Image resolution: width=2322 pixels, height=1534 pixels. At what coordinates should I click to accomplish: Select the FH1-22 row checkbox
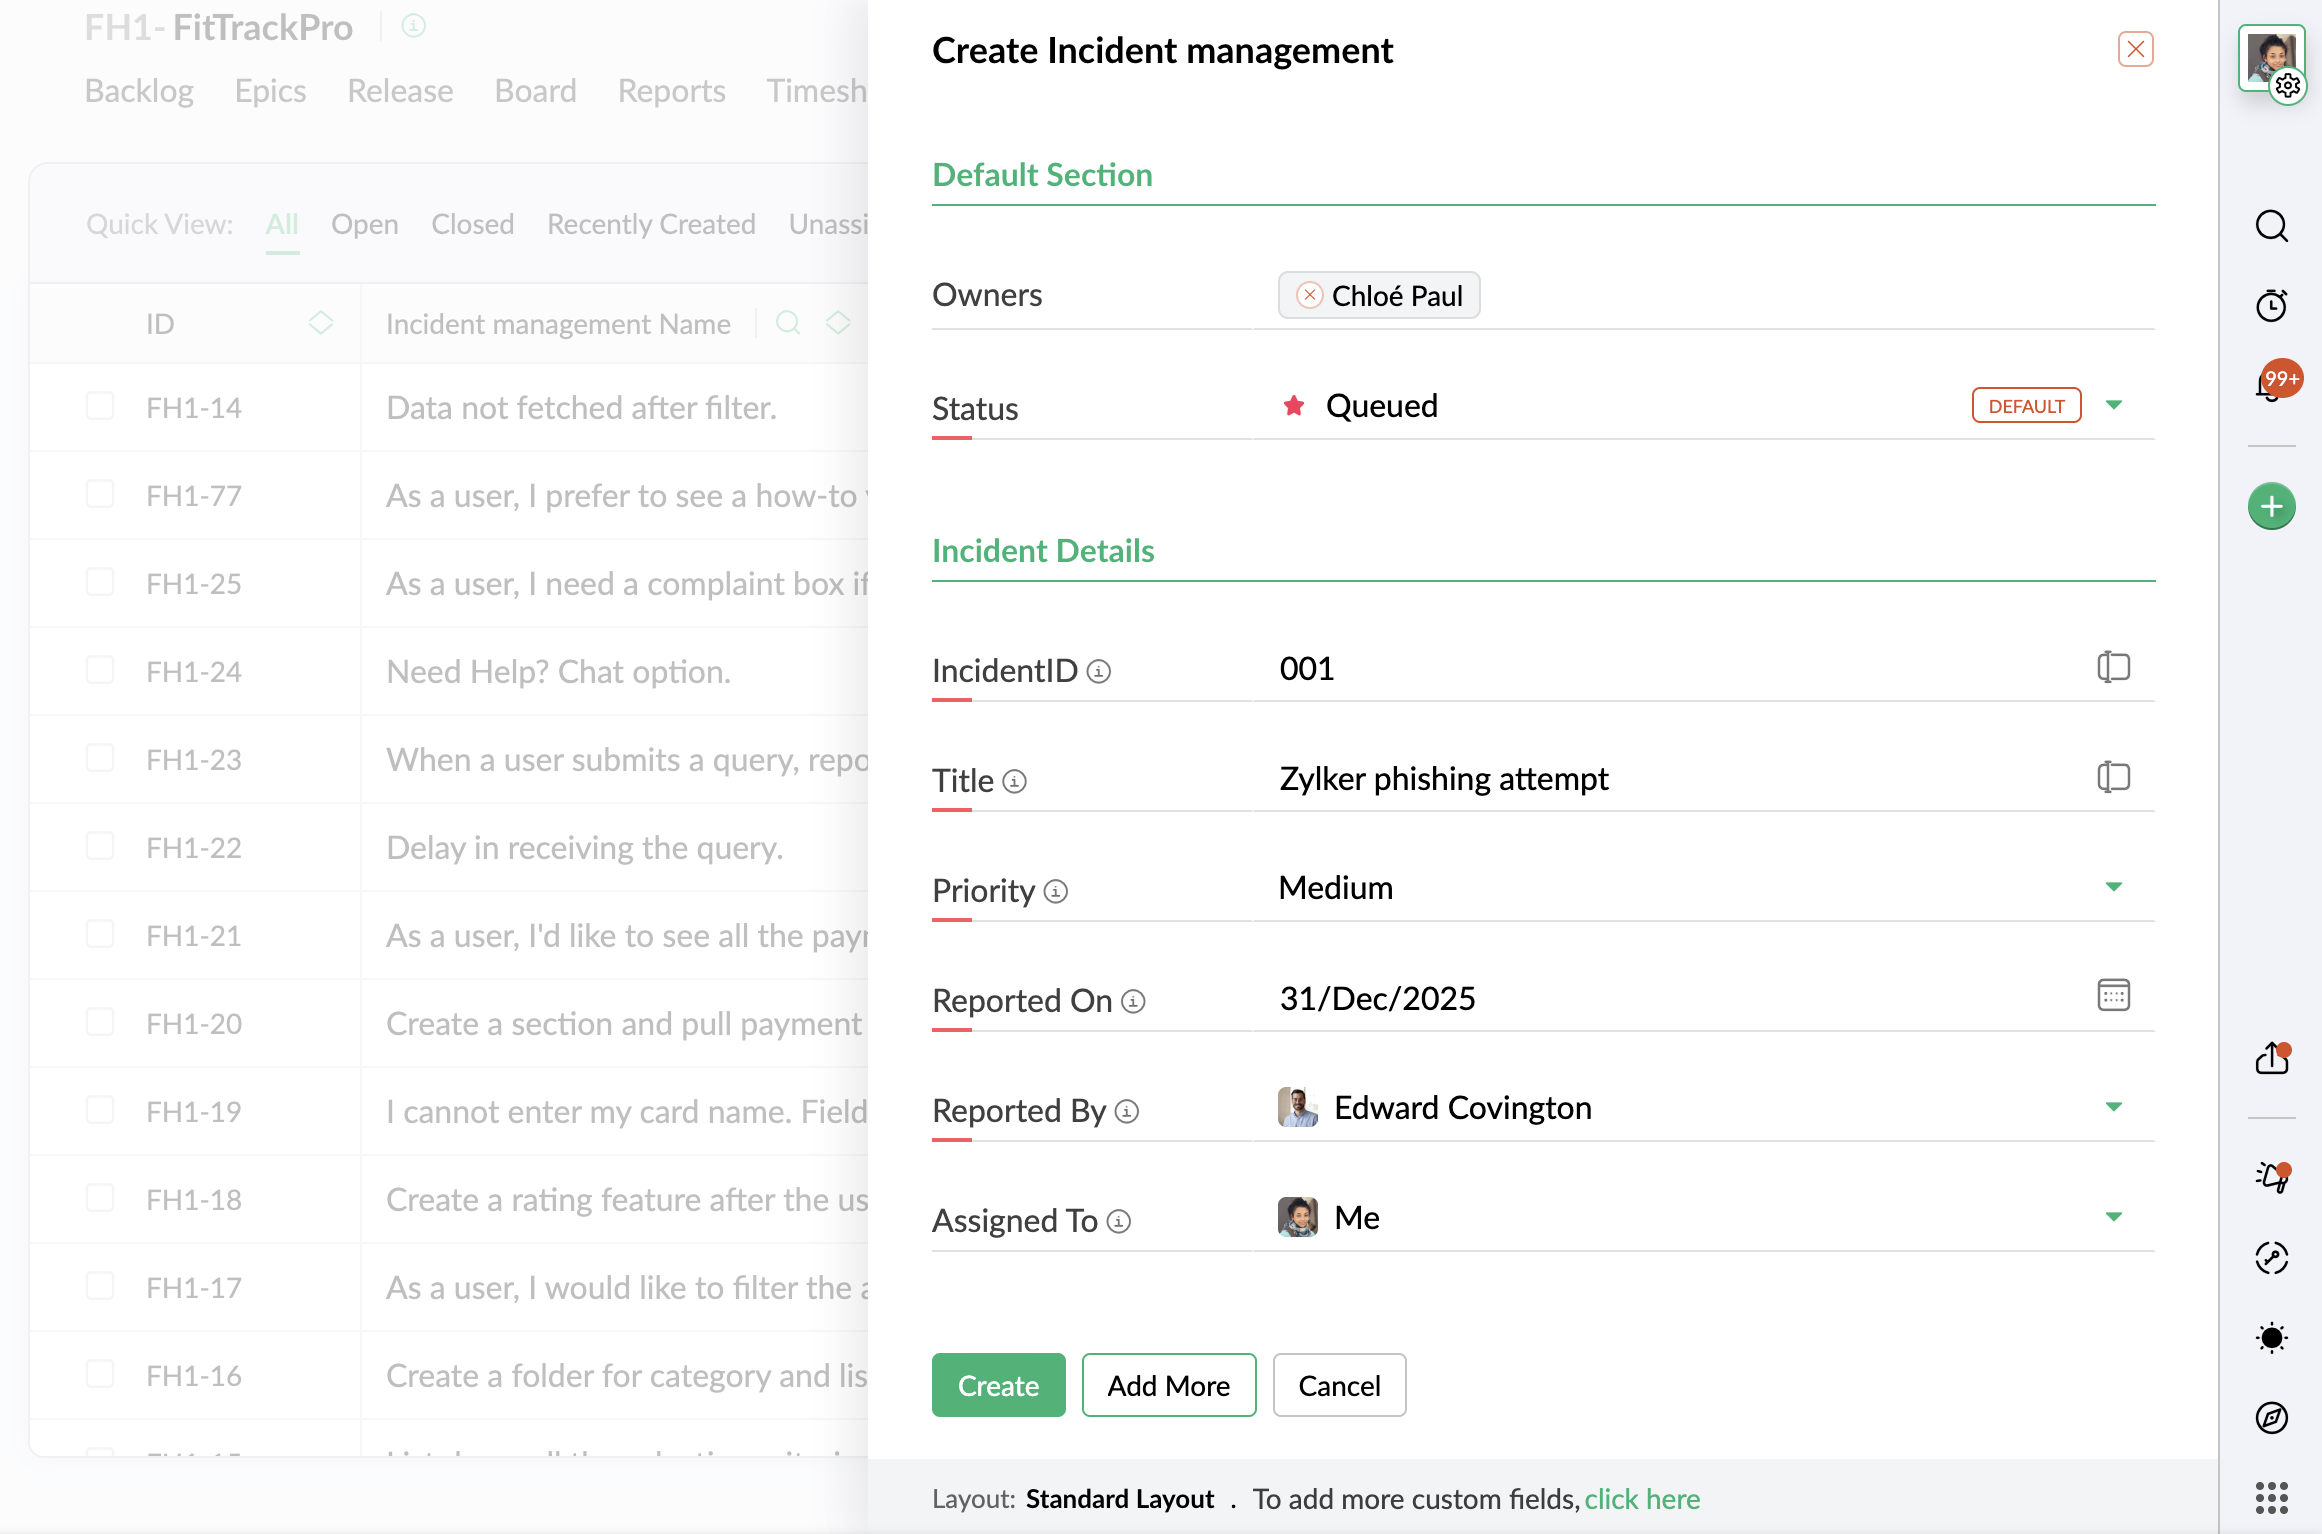[x=100, y=847]
